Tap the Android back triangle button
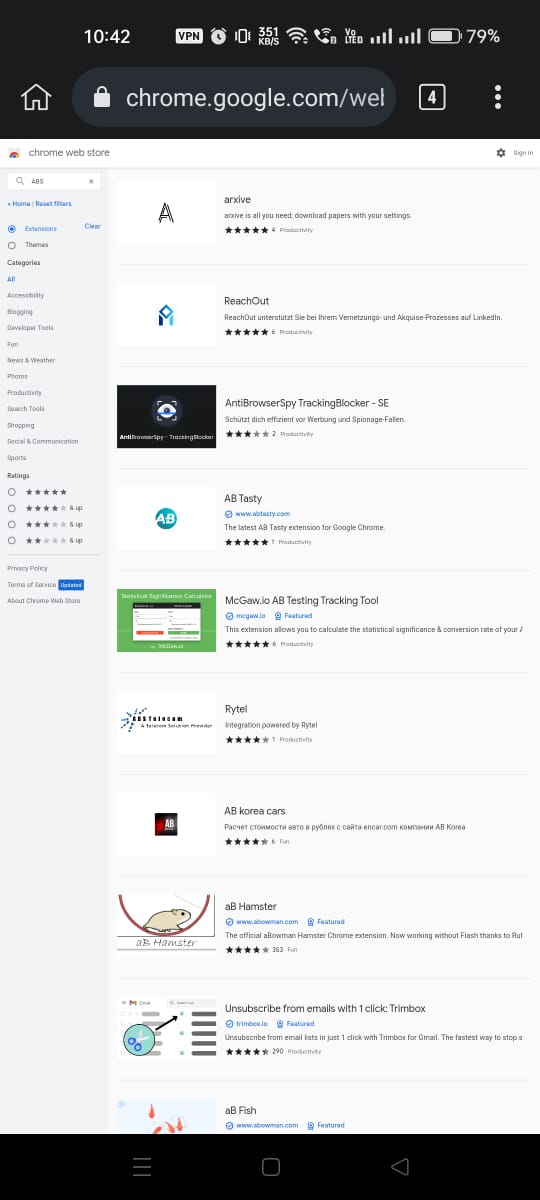Image resolution: width=540 pixels, height=1200 pixels. point(400,1167)
